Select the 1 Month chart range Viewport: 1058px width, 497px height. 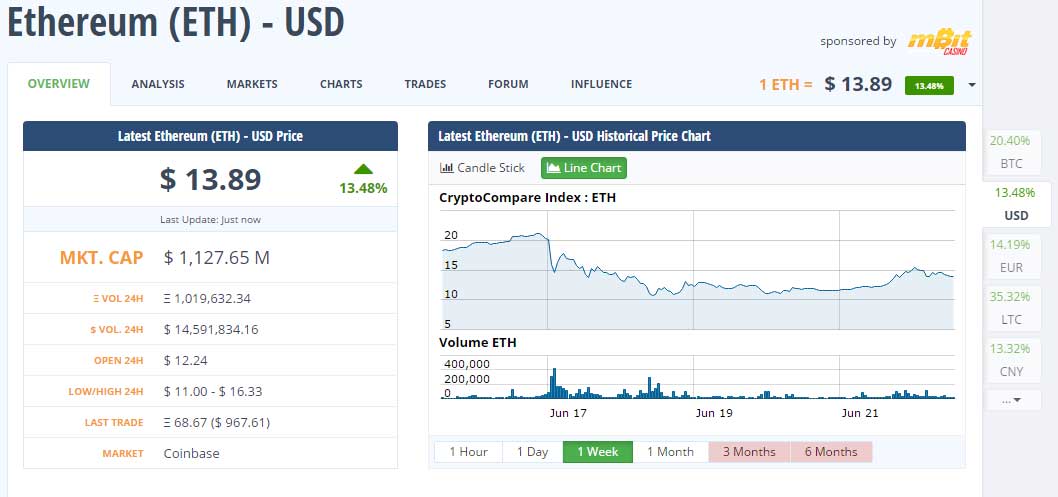(x=670, y=452)
